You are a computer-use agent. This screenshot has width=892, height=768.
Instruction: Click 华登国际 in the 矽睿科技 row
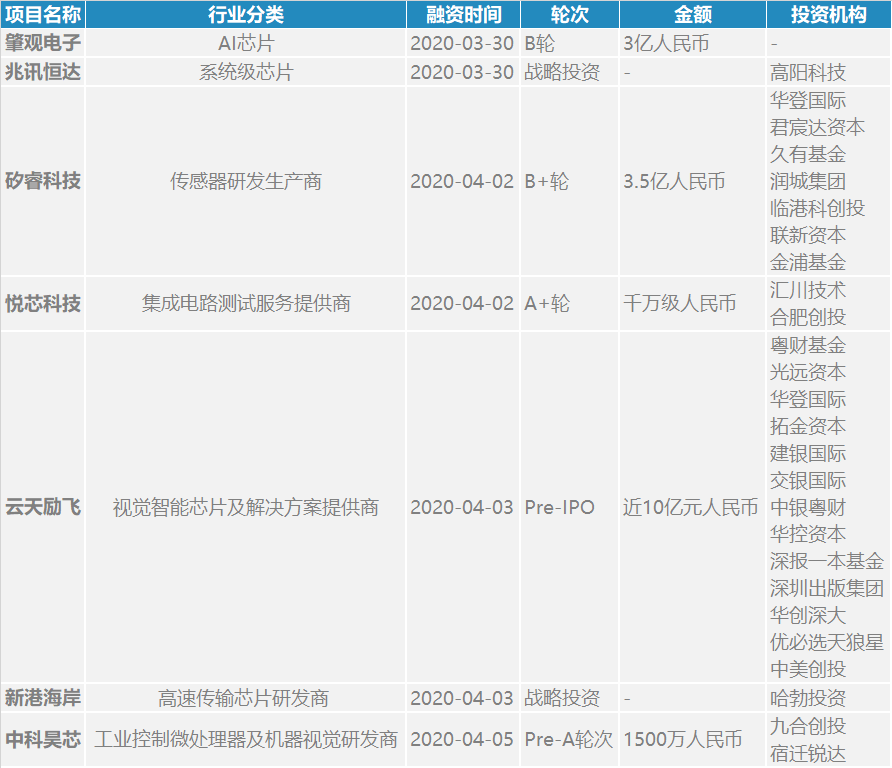(808, 100)
